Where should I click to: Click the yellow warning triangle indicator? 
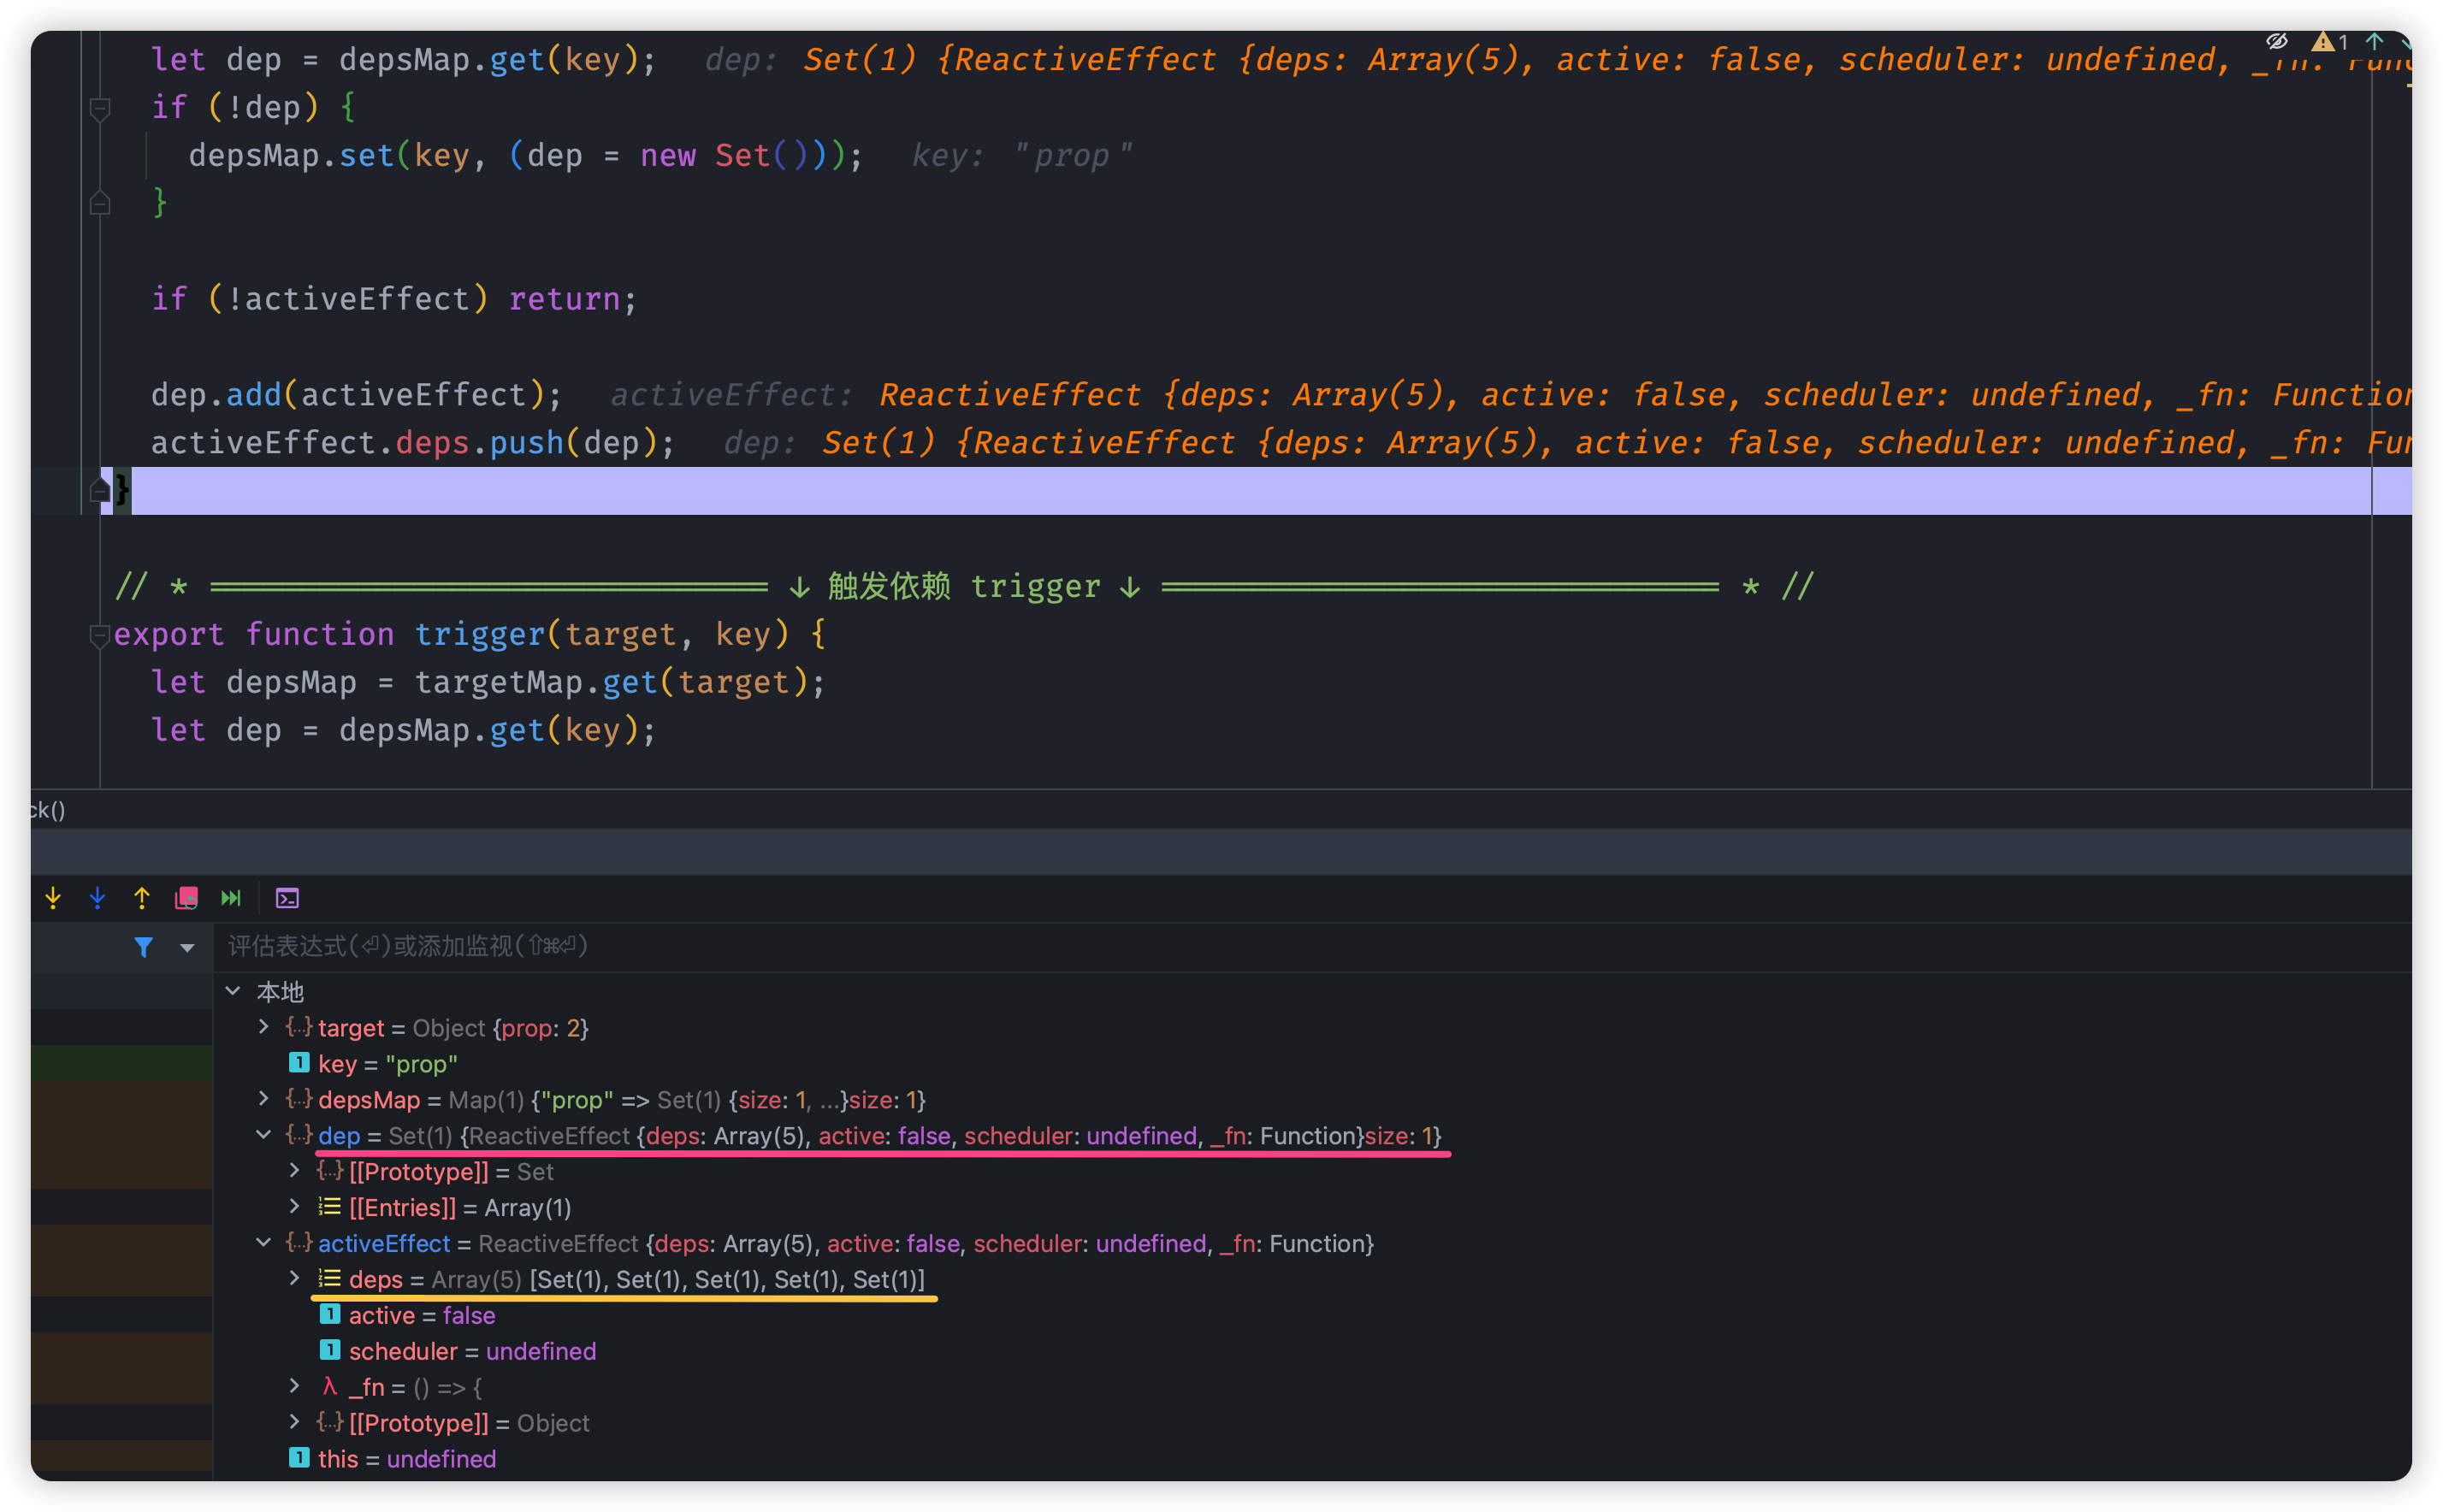[2322, 41]
